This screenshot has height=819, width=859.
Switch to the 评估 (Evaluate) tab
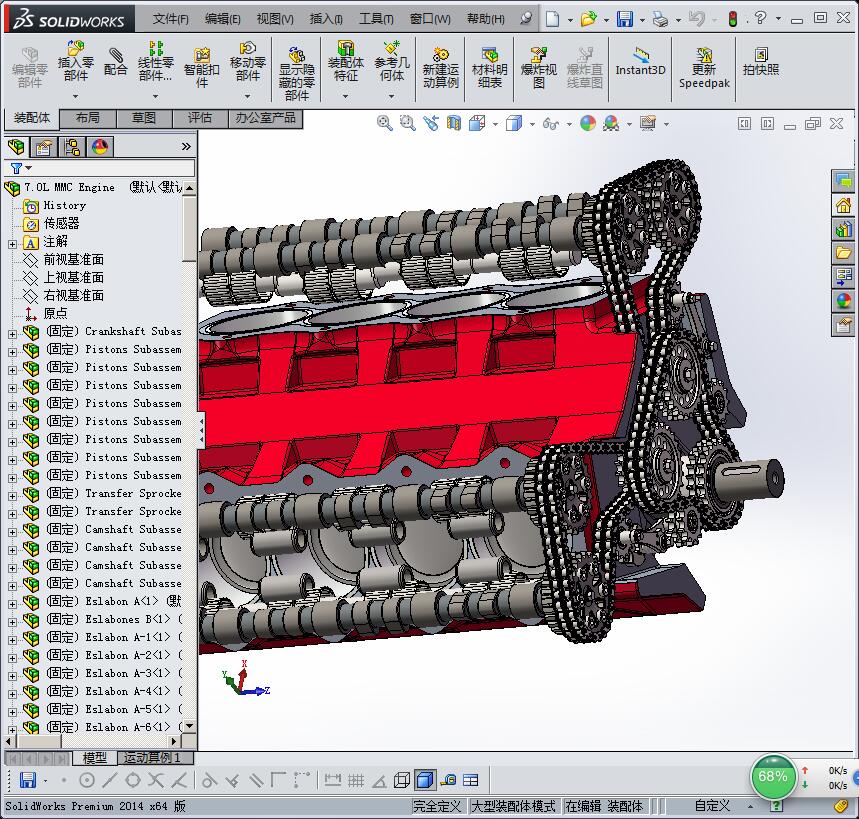coord(200,118)
